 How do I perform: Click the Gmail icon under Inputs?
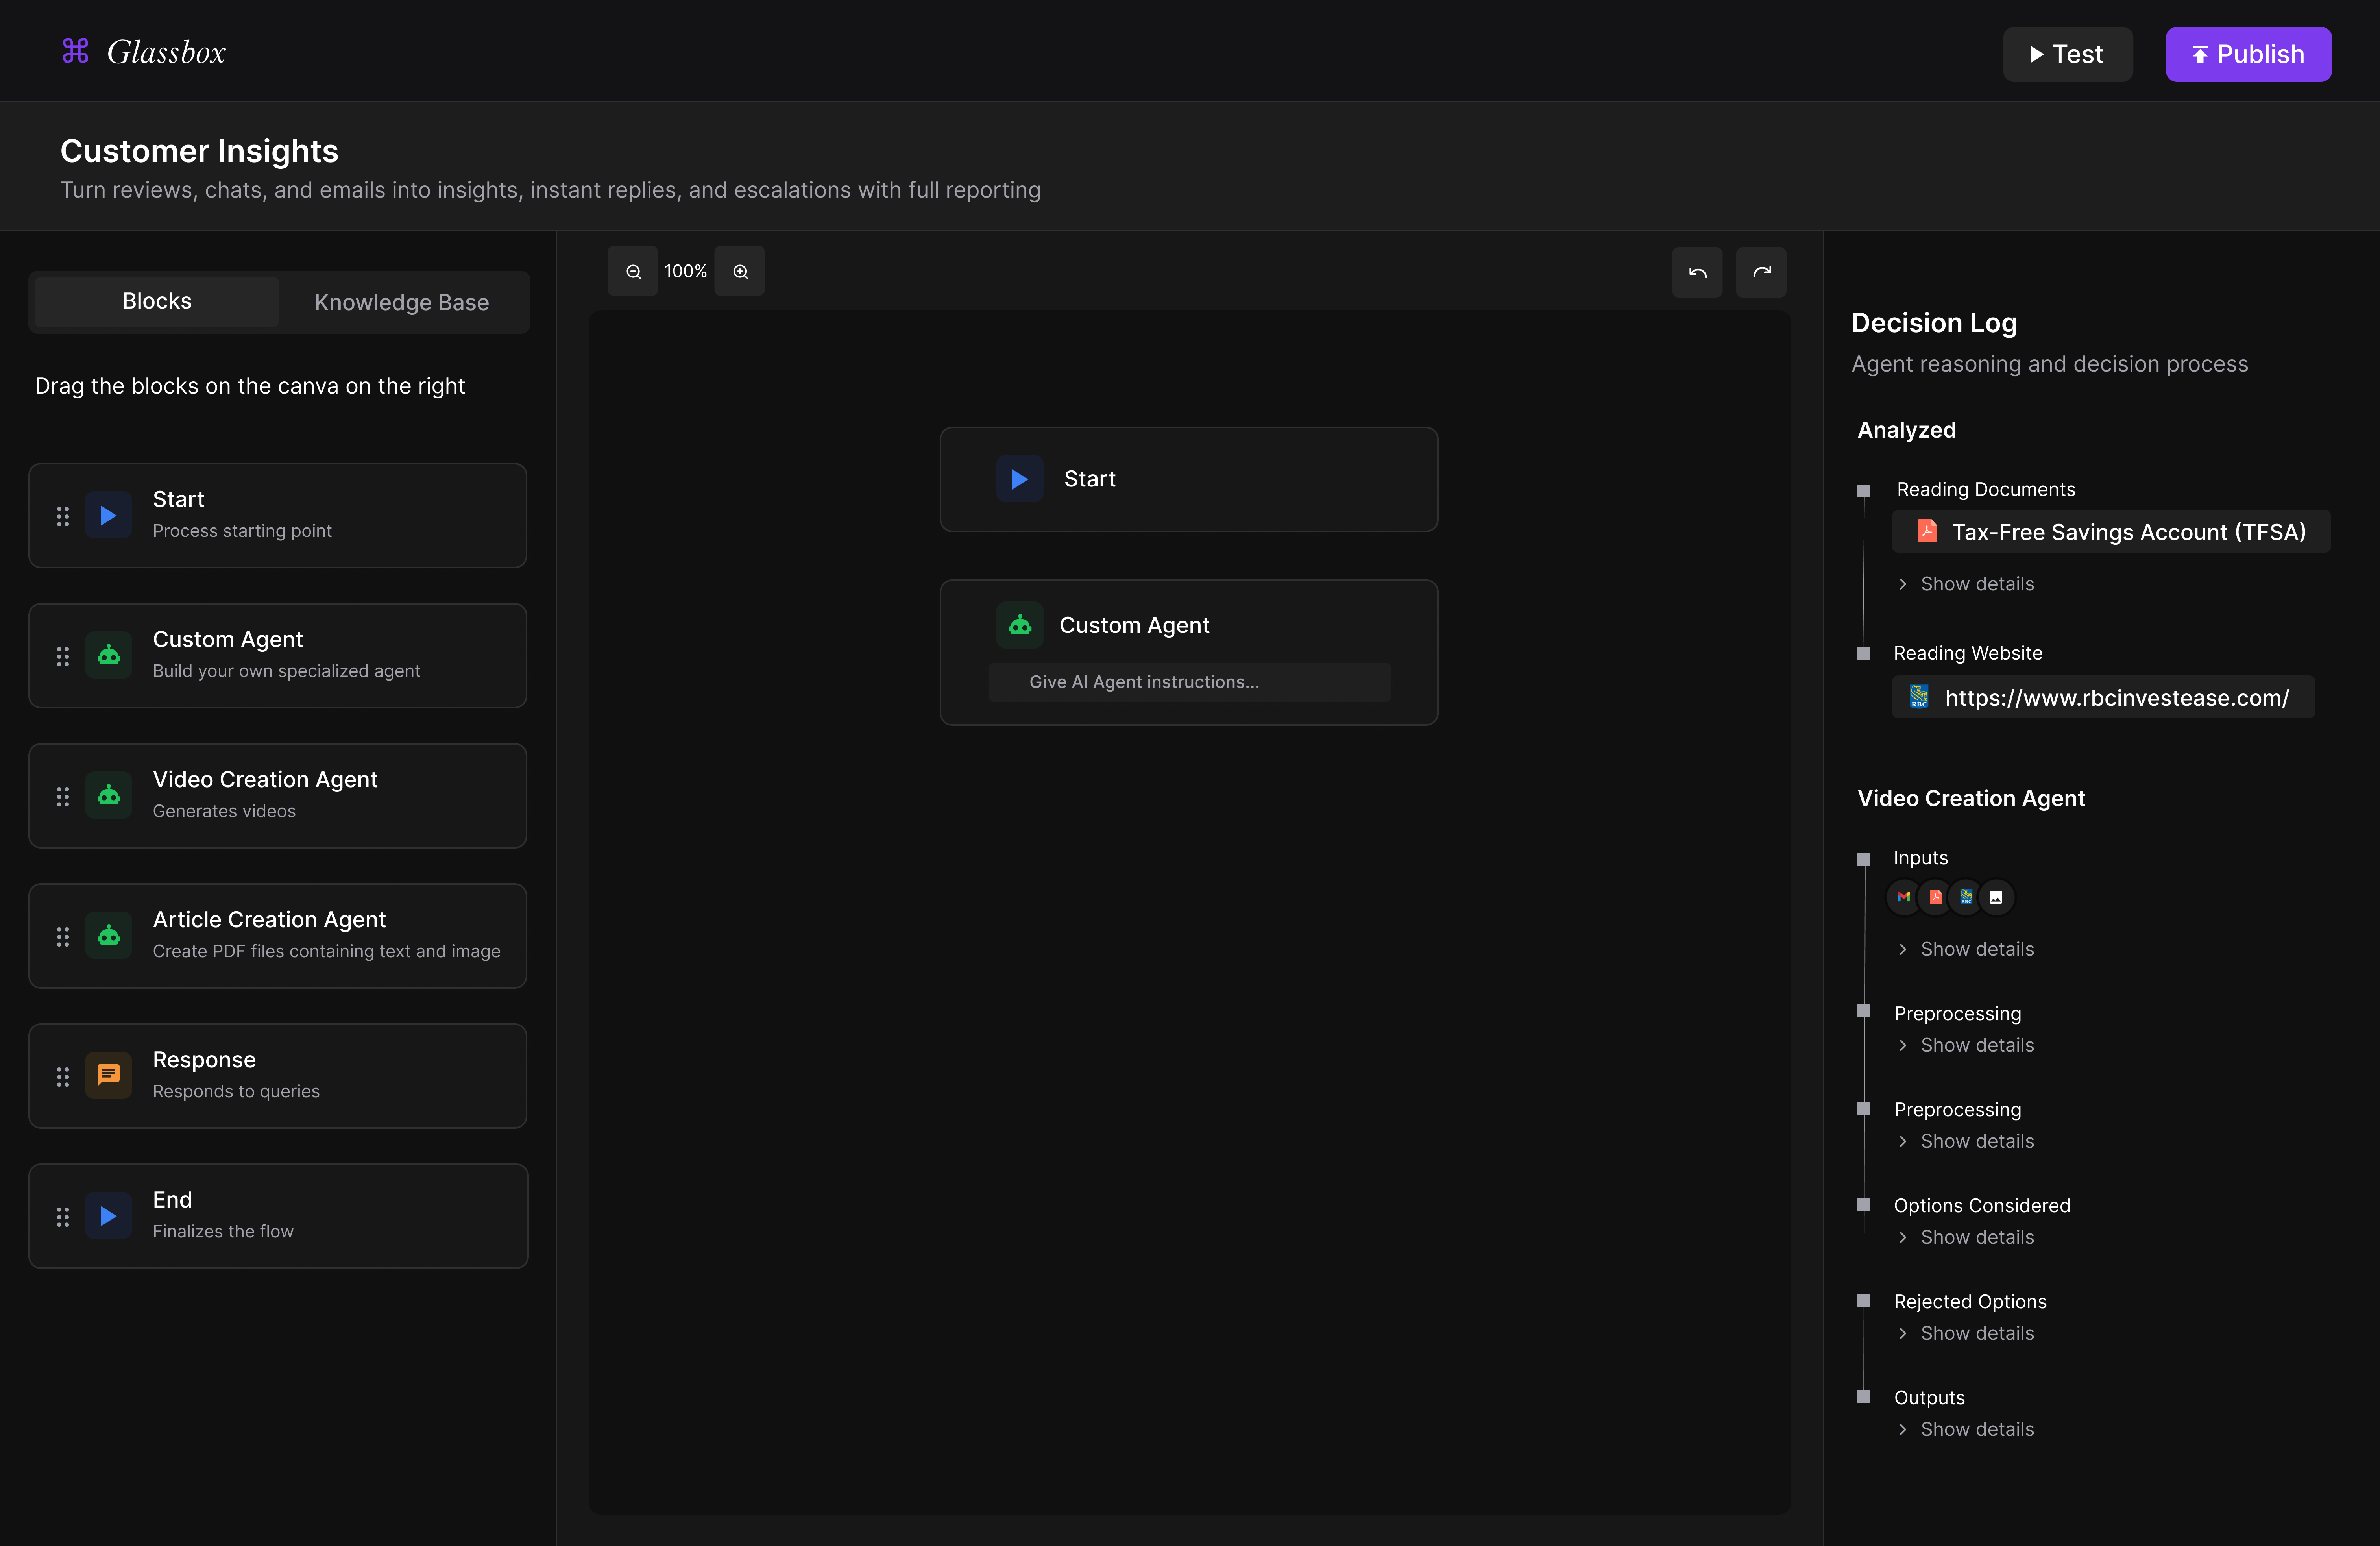point(1903,897)
